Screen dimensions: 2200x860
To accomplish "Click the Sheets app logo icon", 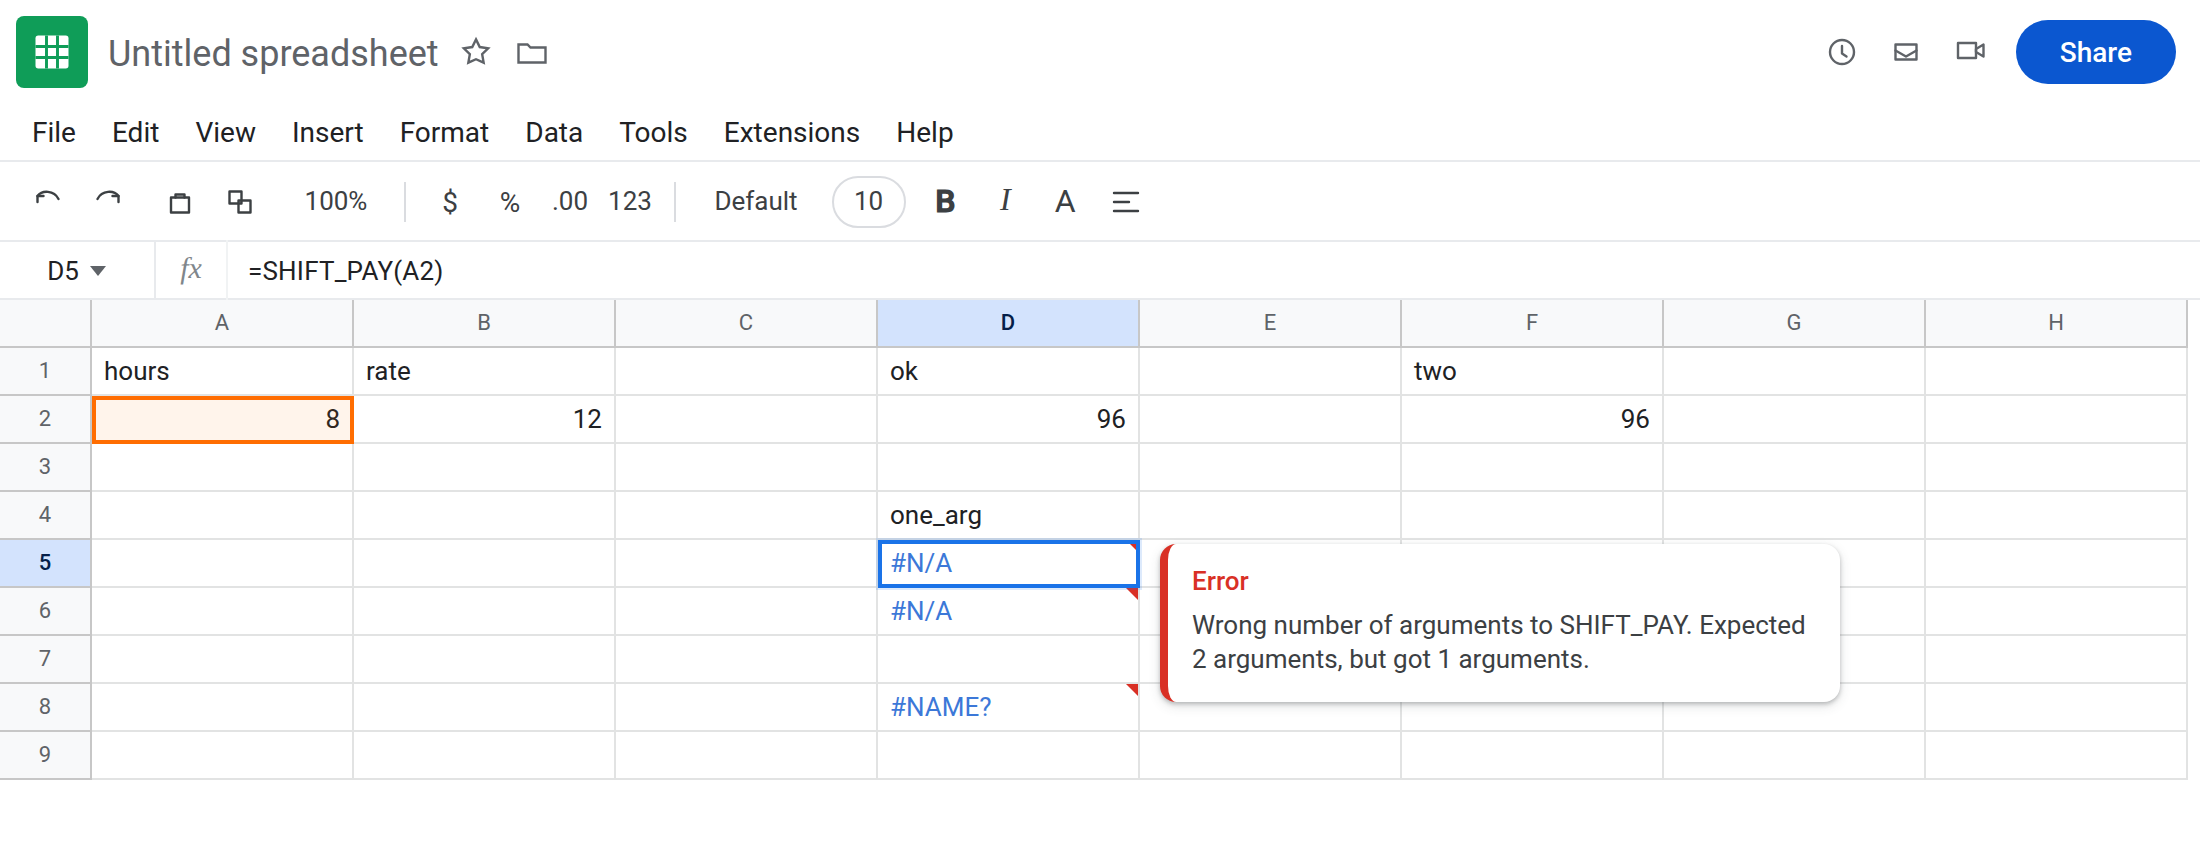I will [x=52, y=52].
